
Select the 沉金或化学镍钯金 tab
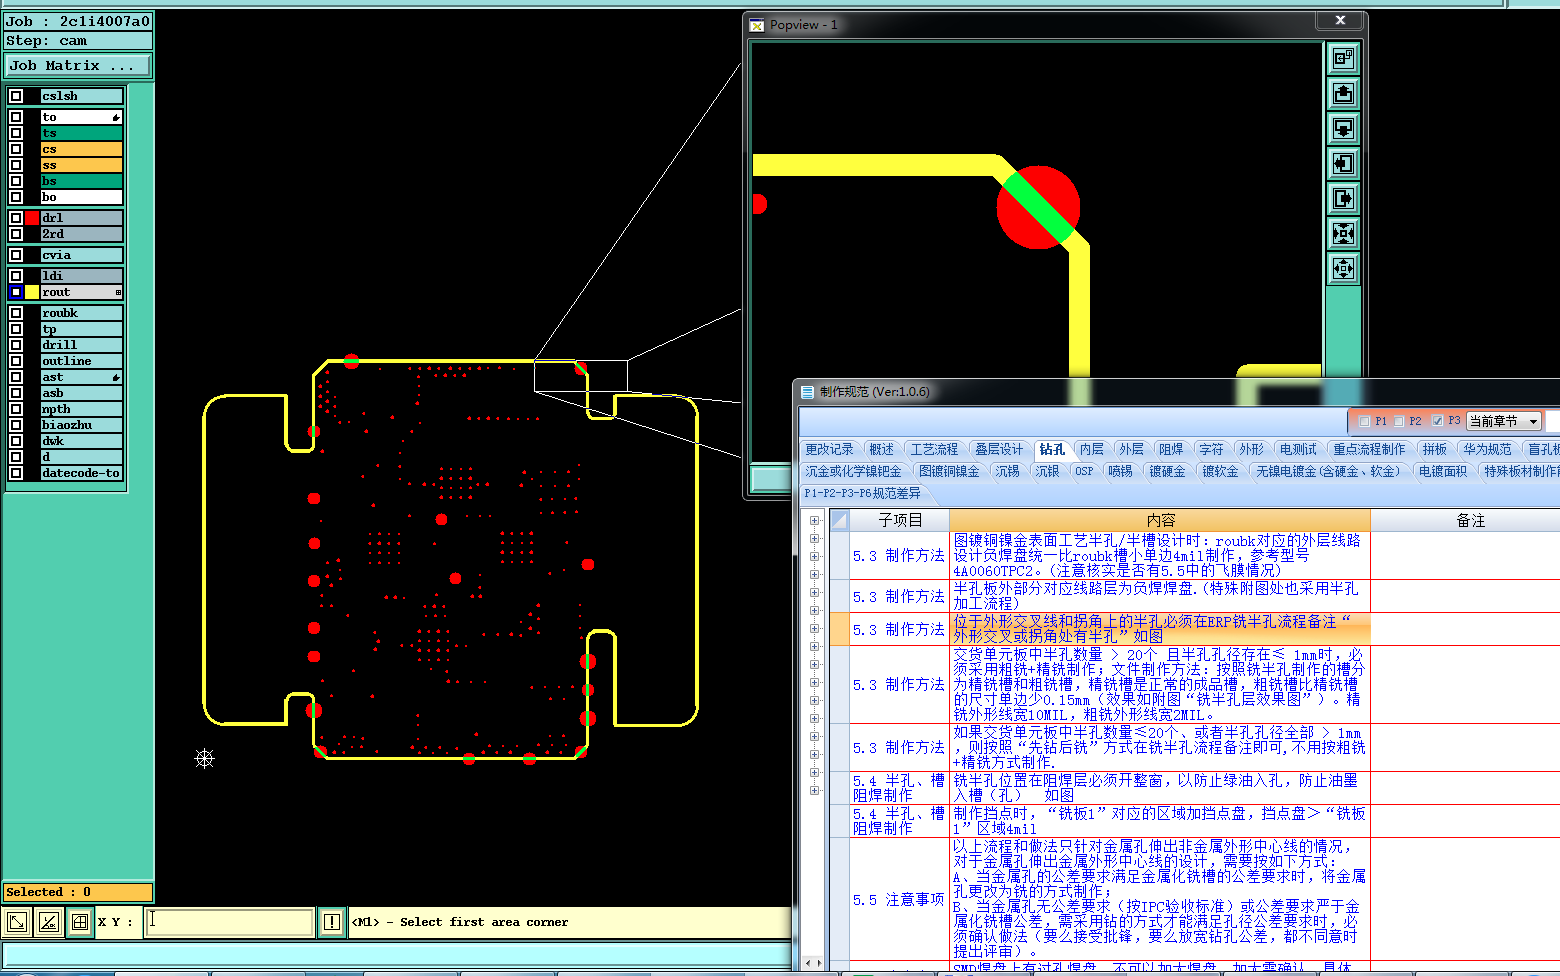click(x=854, y=471)
